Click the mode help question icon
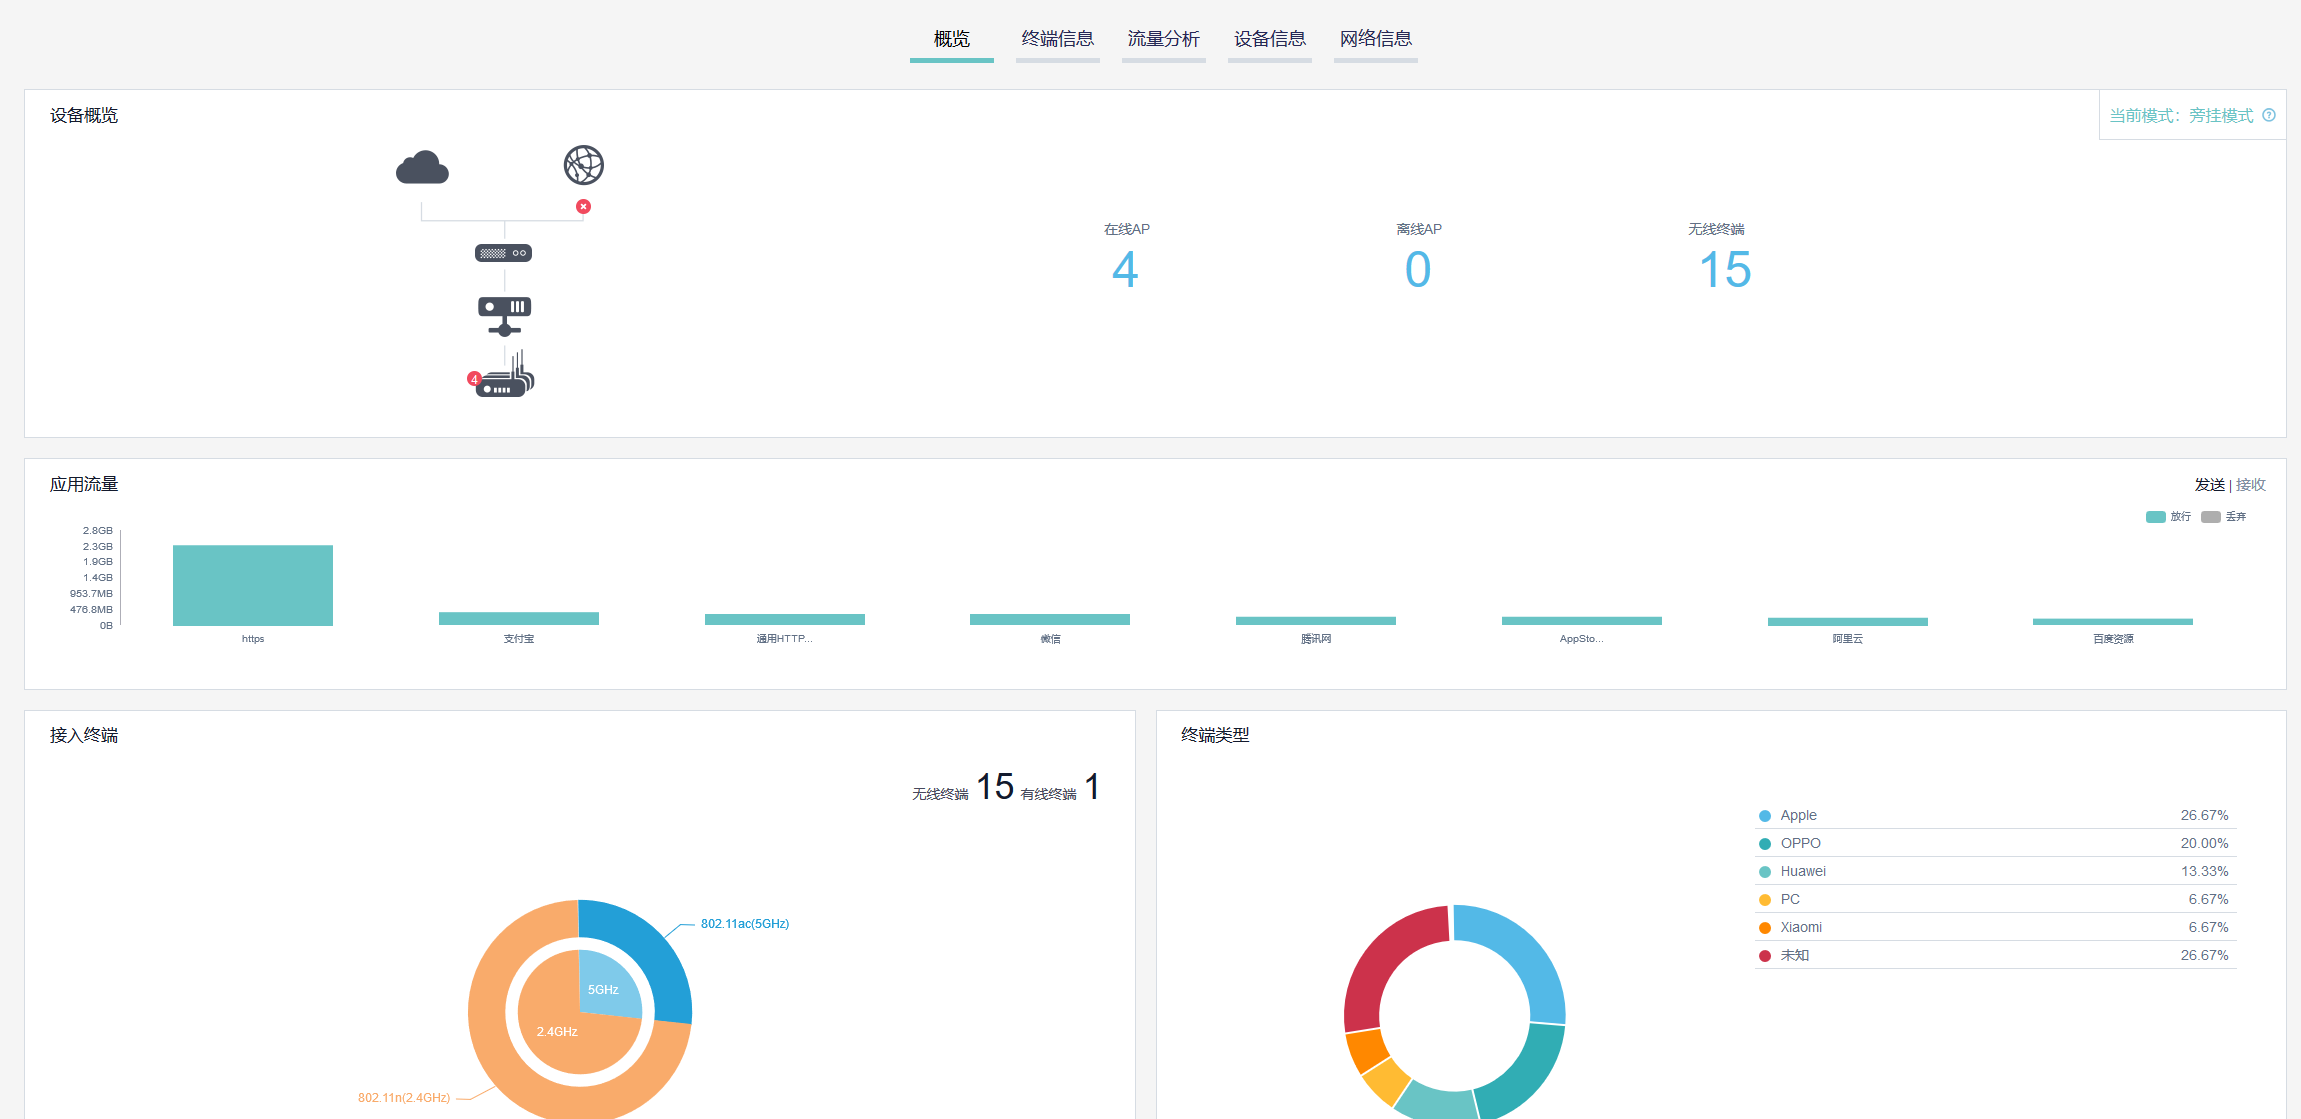 (2269, 115)
